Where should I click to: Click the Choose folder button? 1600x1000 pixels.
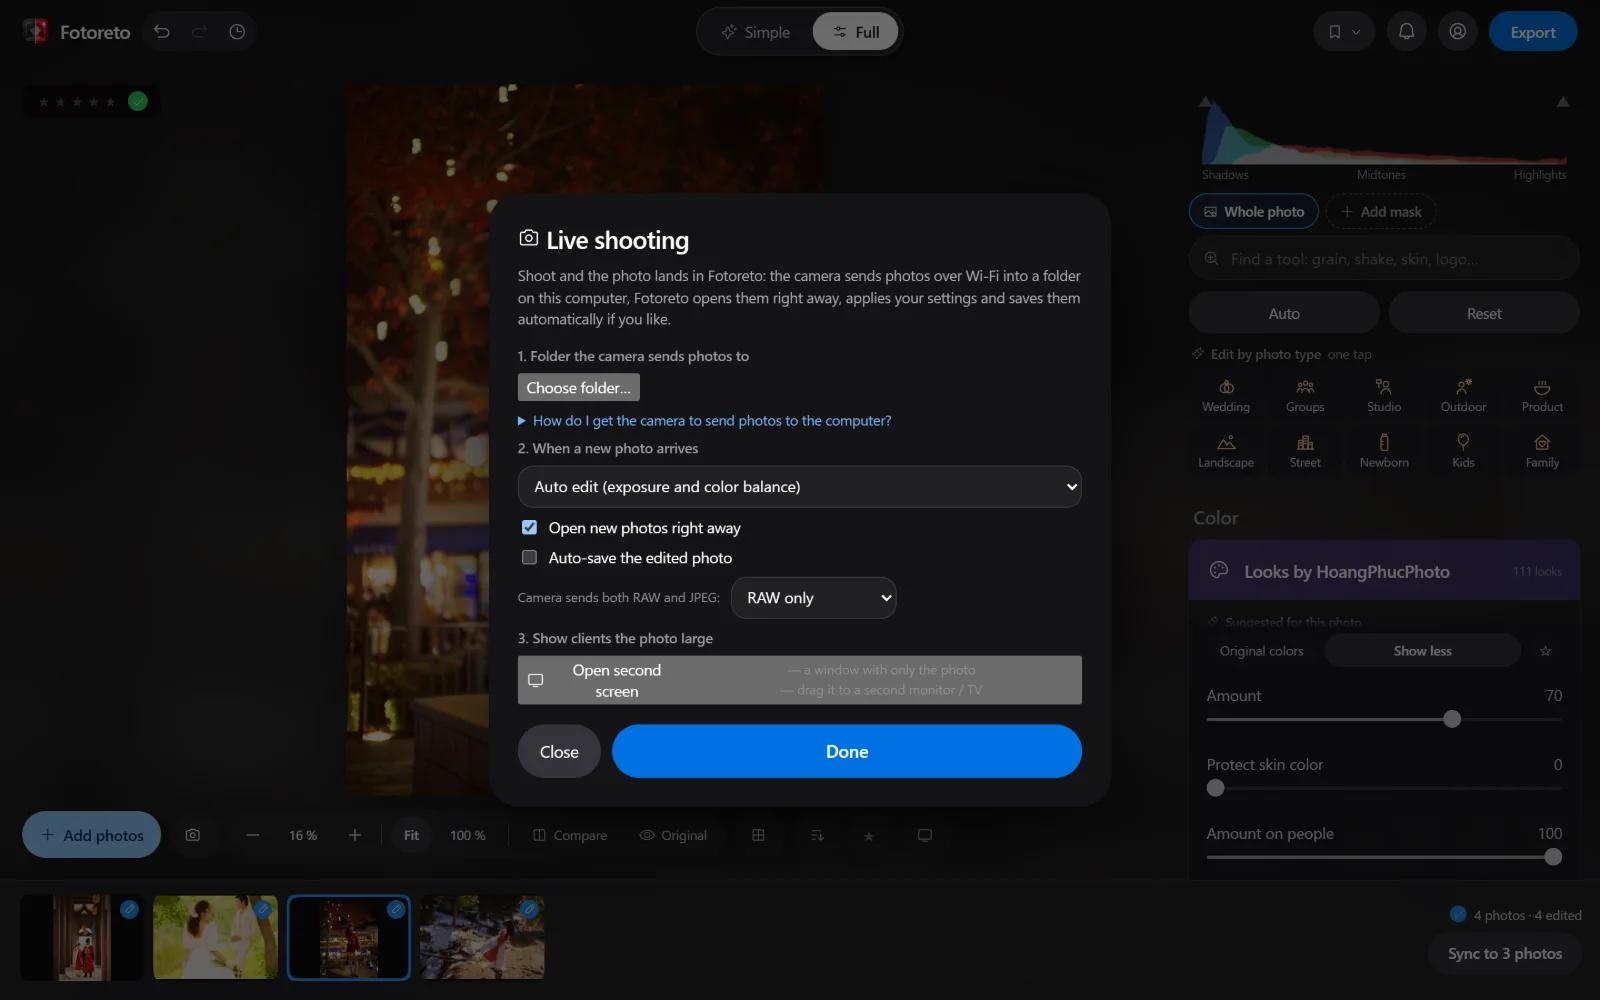(579, 387)
